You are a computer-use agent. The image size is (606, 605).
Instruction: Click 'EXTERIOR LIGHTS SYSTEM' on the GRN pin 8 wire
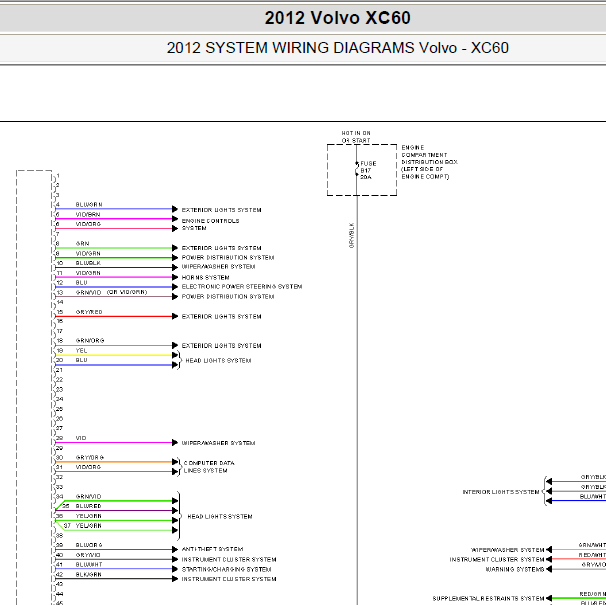tap(221, 248)
